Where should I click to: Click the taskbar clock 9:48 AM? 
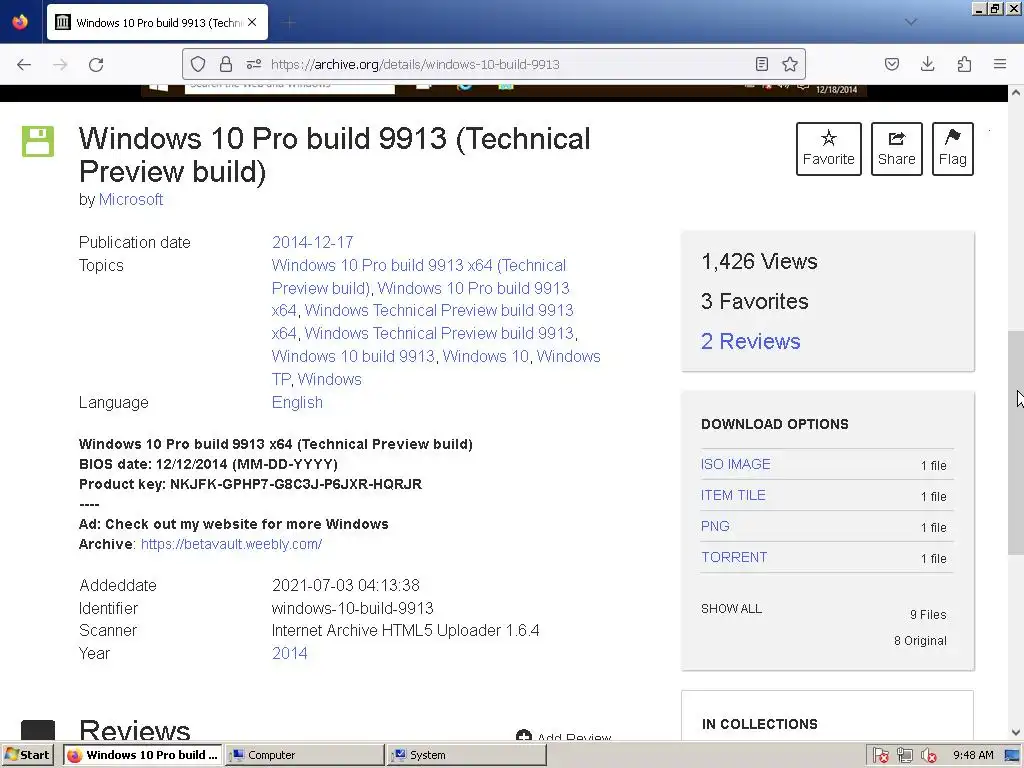click(x=972, y=756)
